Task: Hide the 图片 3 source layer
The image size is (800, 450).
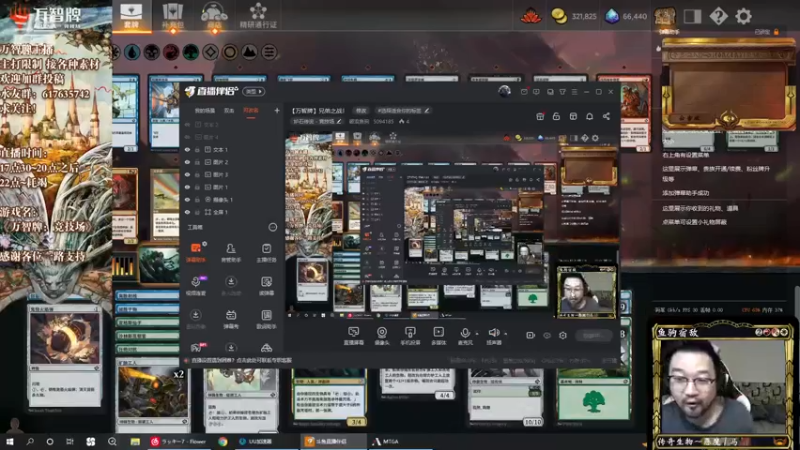Action: tap(187, 175)
